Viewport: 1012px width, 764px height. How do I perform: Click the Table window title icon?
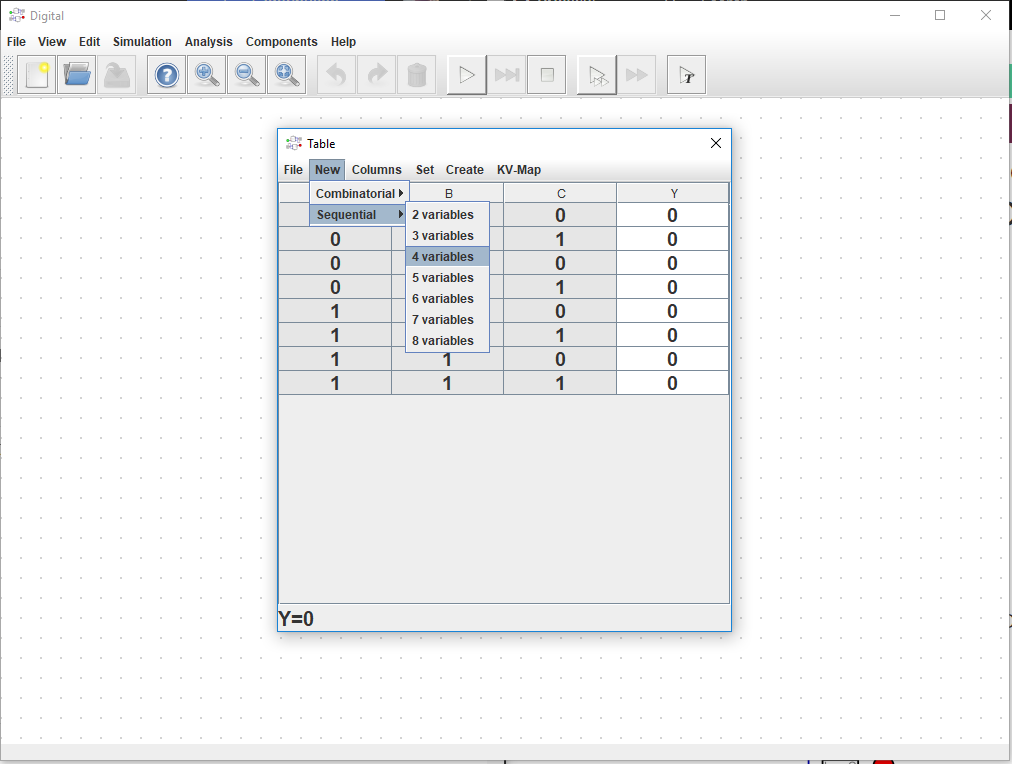(294, 143)
